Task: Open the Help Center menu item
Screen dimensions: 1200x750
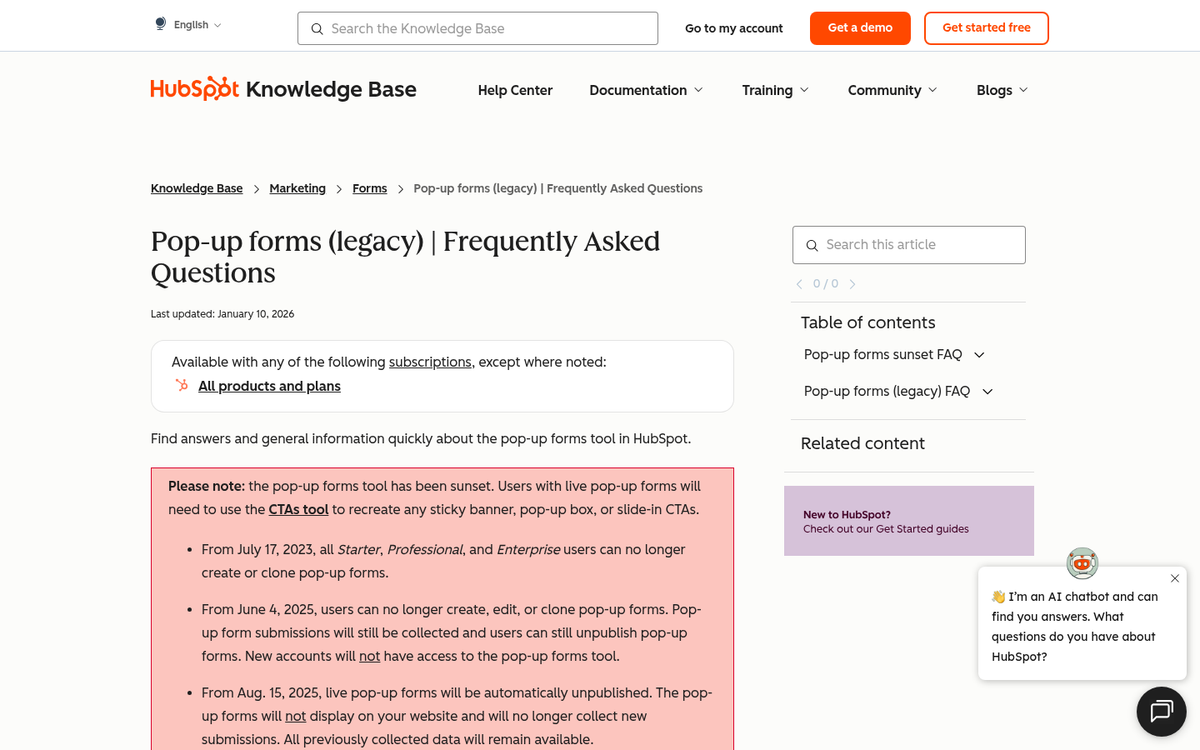Action: tap(515, 90)
